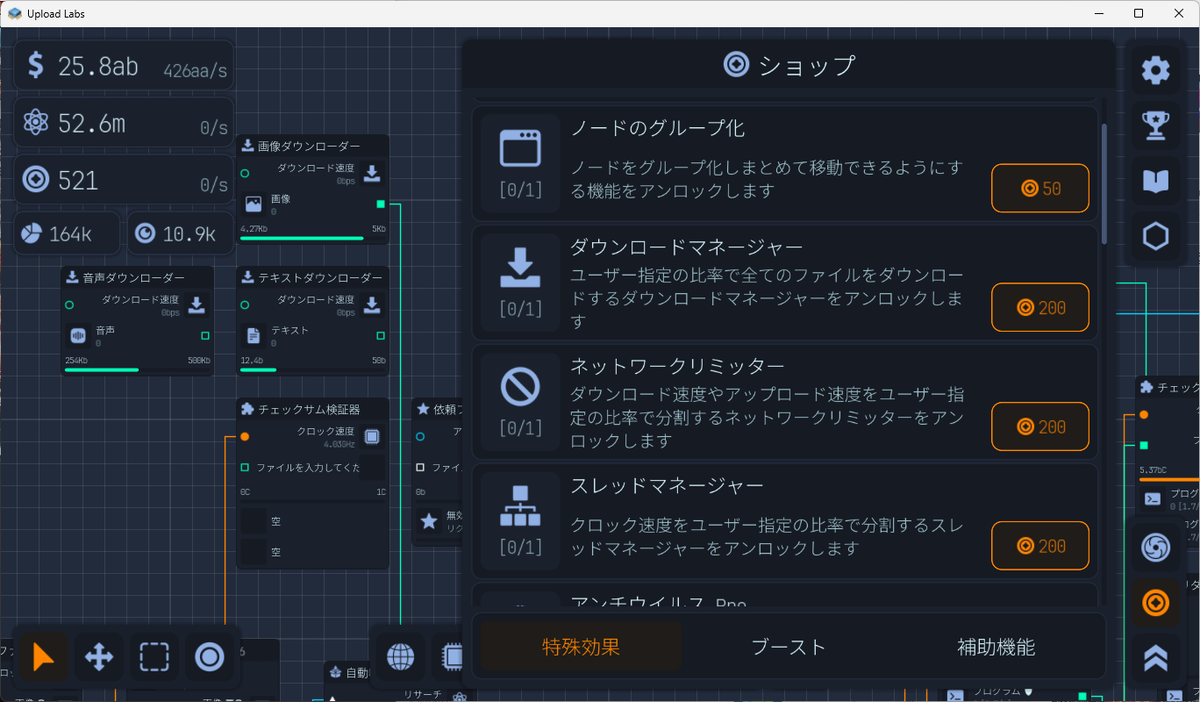1200x702 pixels.
Task: Click the 426aa/s income rate
Action: click(194, 70)
